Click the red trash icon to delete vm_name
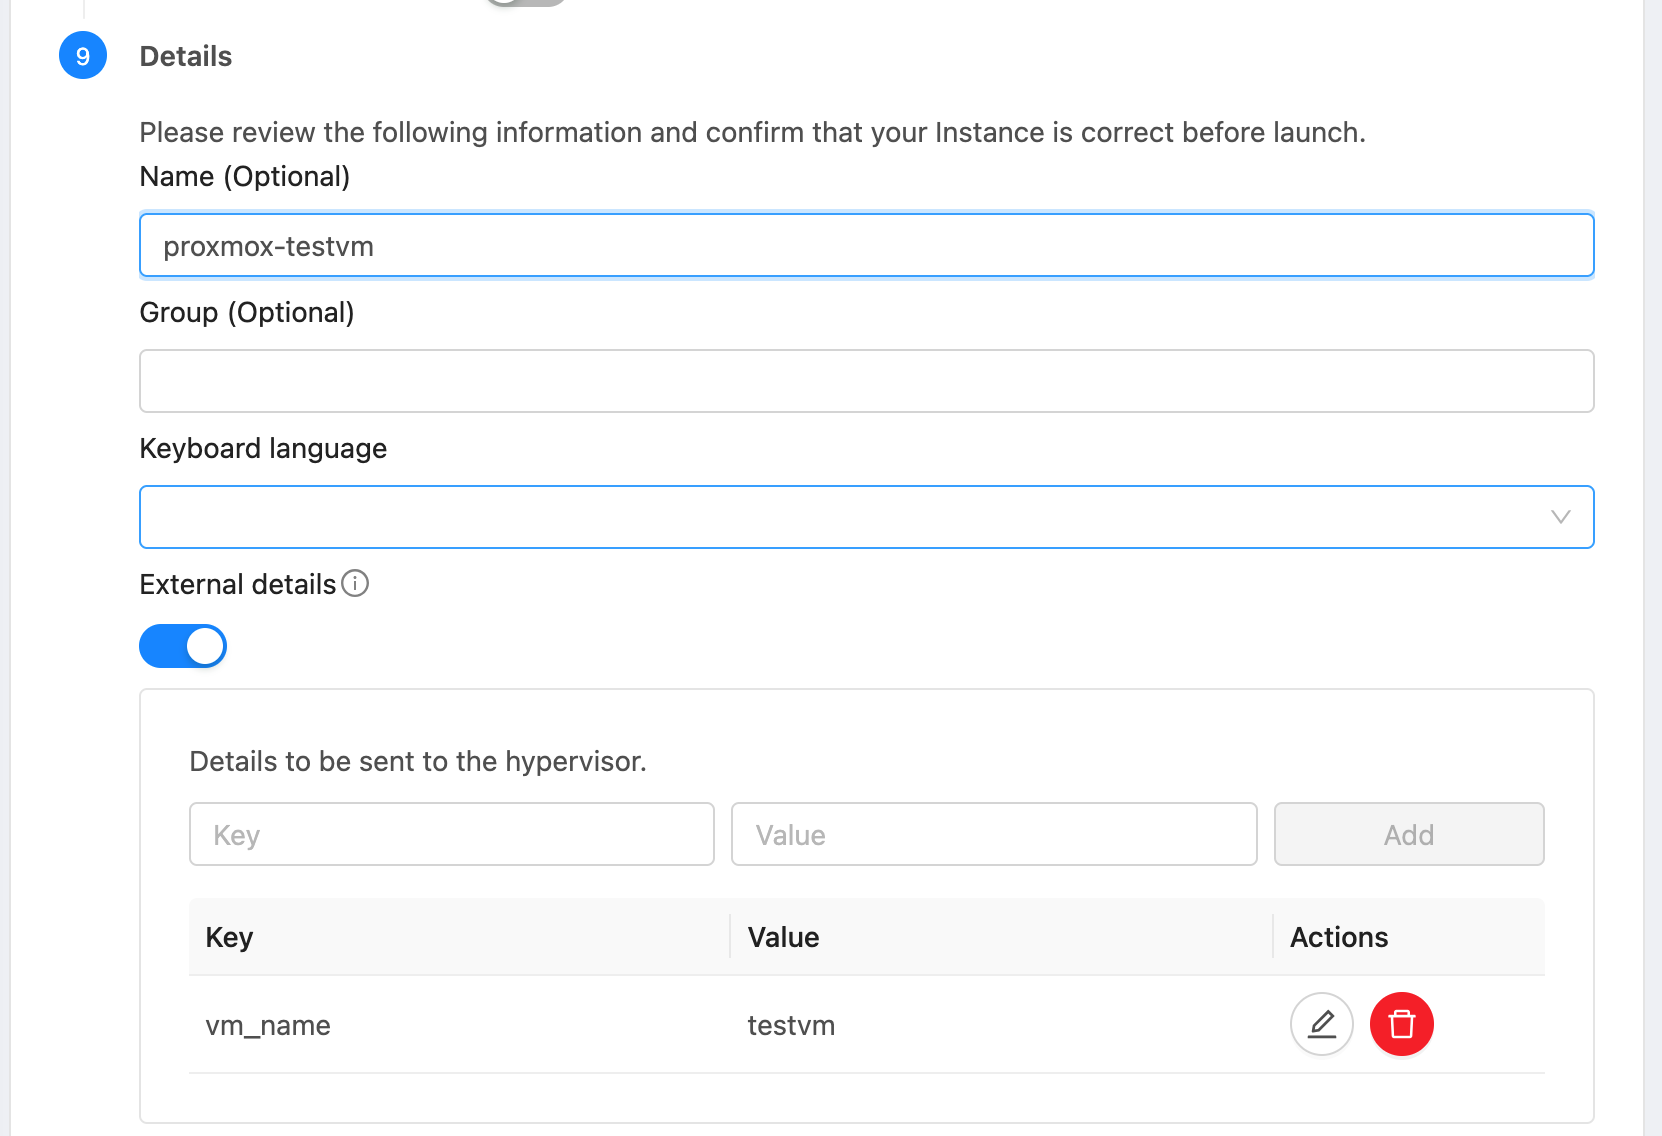The image size is (1662, 1136). point(1401,1024)
